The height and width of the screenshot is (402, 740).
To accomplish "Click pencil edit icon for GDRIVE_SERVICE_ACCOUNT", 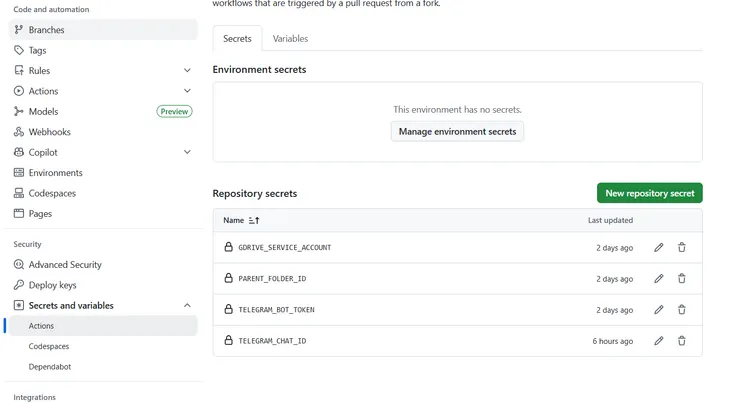I will 658,248.
